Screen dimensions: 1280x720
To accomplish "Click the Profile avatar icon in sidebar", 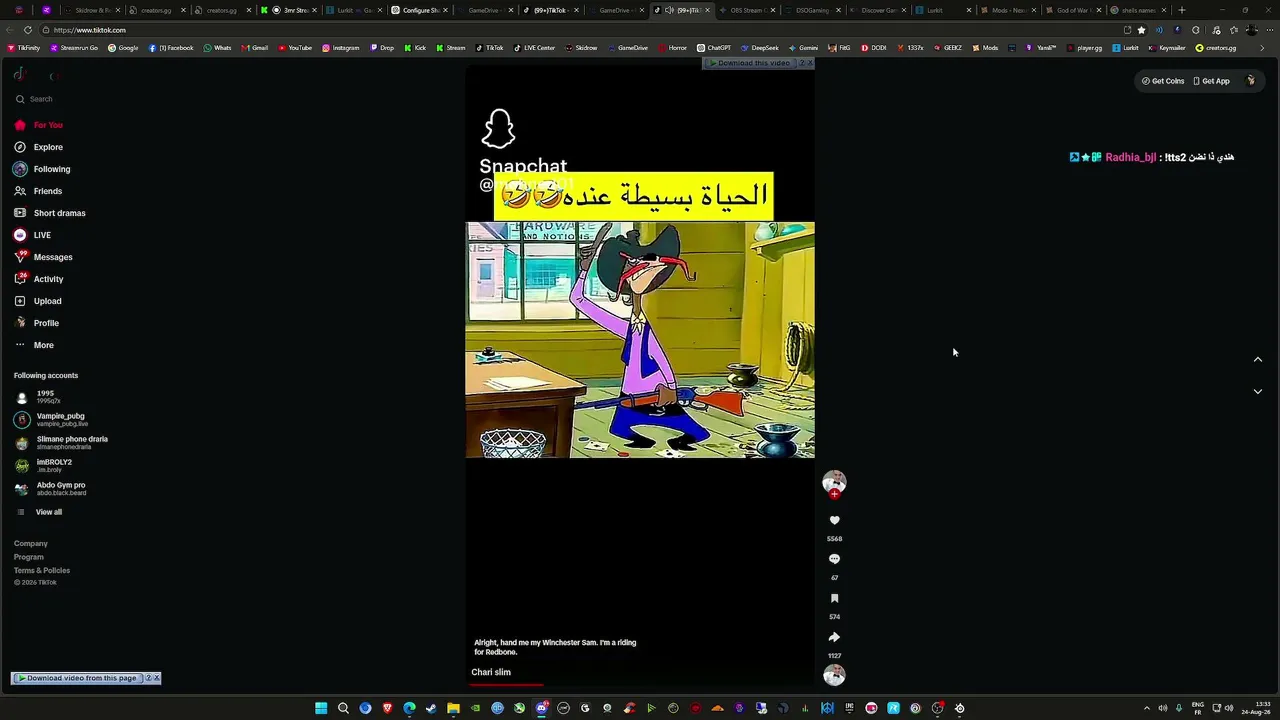I will pos(20,323).
